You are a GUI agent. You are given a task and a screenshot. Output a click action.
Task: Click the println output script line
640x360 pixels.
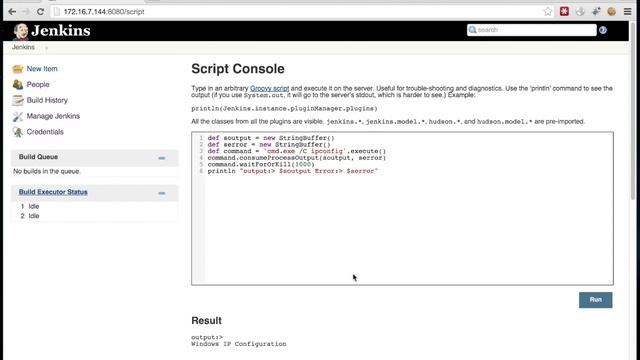pos(293,171)
